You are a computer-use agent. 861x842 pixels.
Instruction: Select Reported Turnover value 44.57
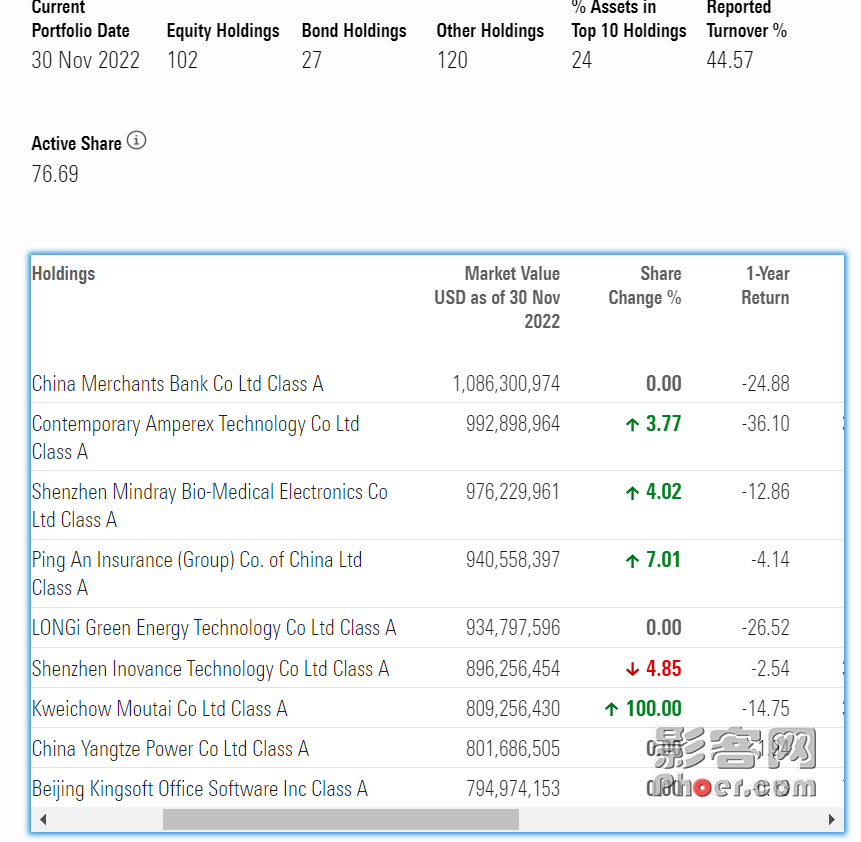coord(730,60)
